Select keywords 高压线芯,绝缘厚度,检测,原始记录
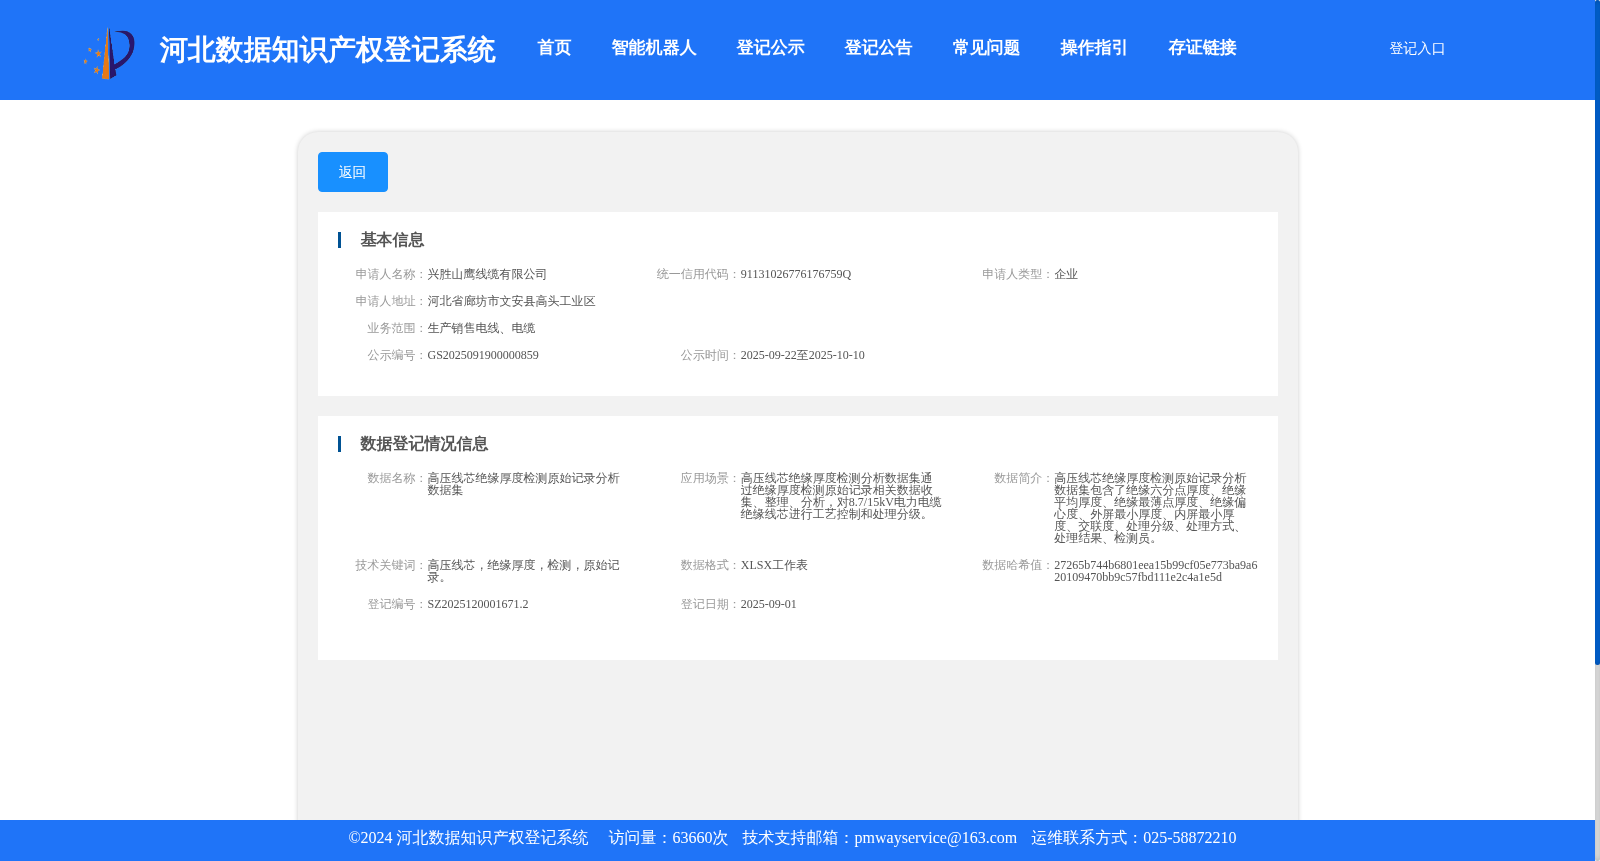The width and height of the screenshot is (1600, 861). tap(523, 571)
